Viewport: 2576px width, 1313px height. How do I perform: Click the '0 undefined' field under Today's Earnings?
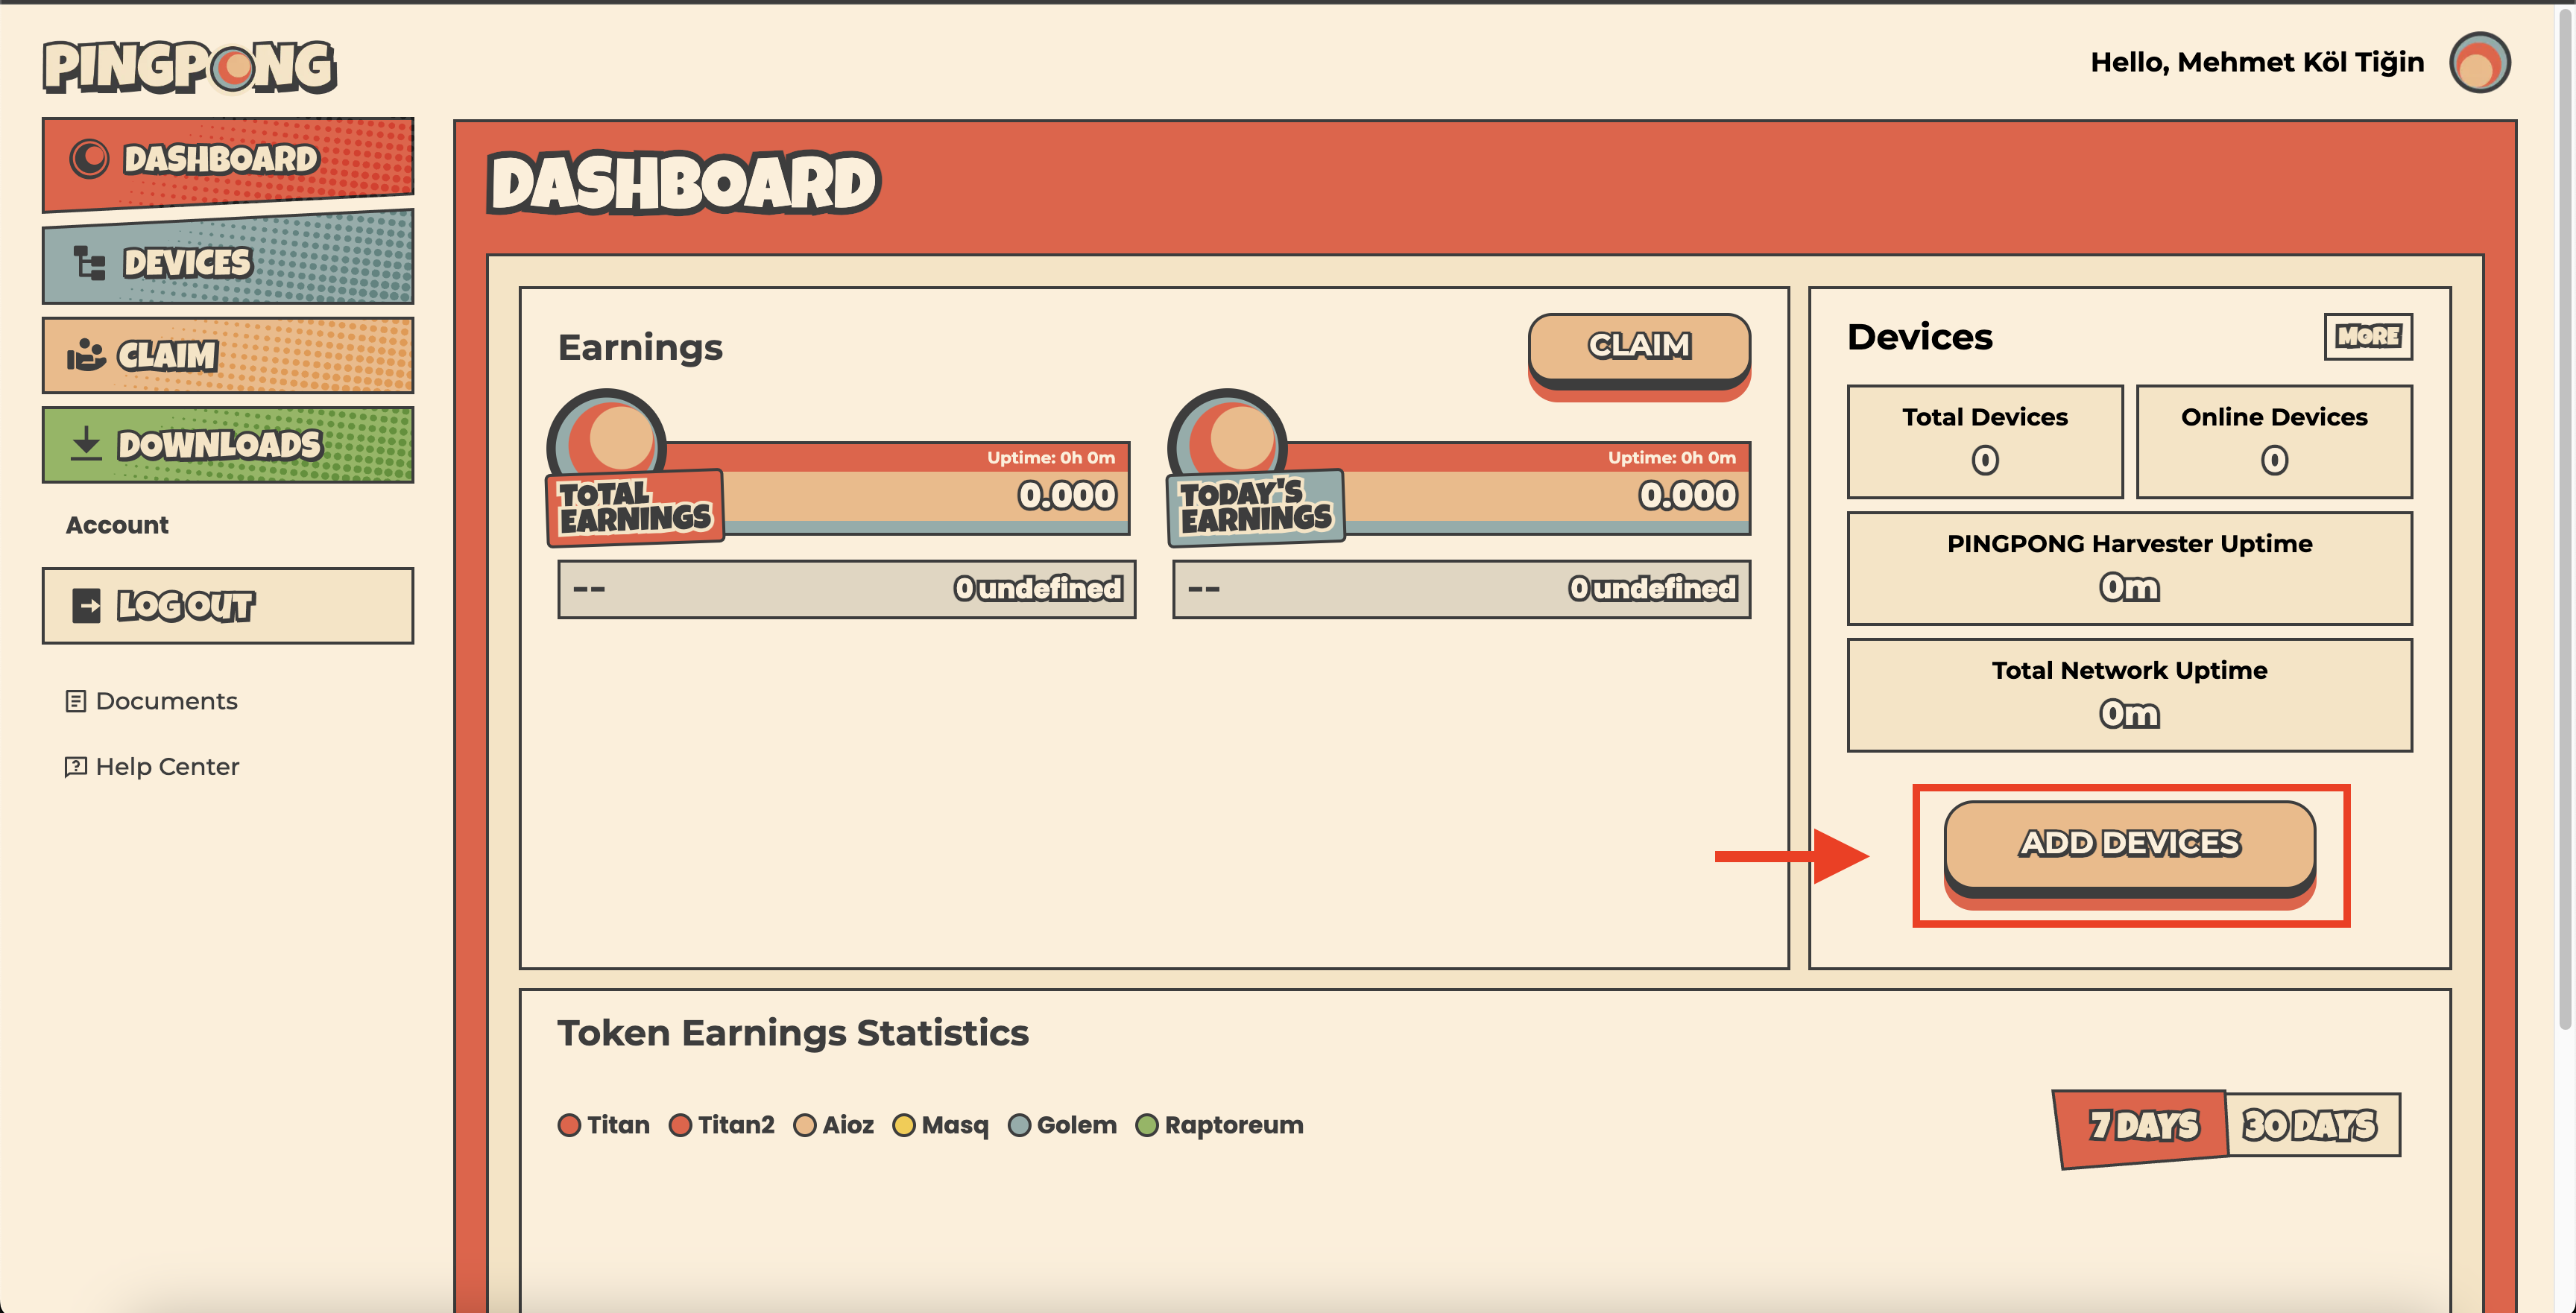point(1462,589)
